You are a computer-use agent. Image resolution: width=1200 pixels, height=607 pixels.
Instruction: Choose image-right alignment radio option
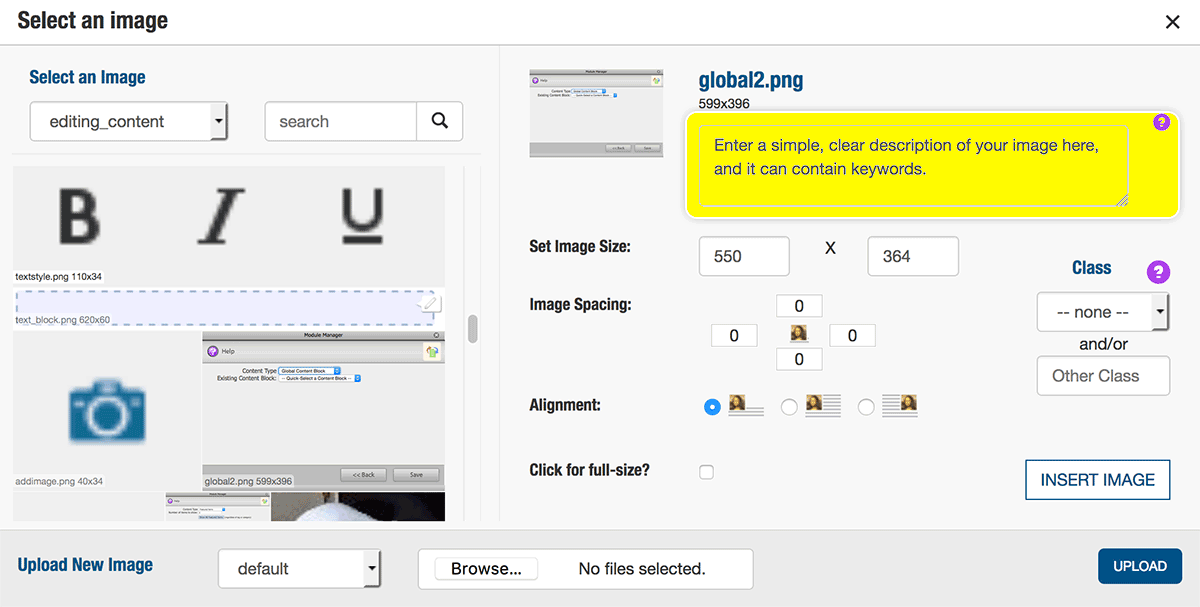click(866, 407)
